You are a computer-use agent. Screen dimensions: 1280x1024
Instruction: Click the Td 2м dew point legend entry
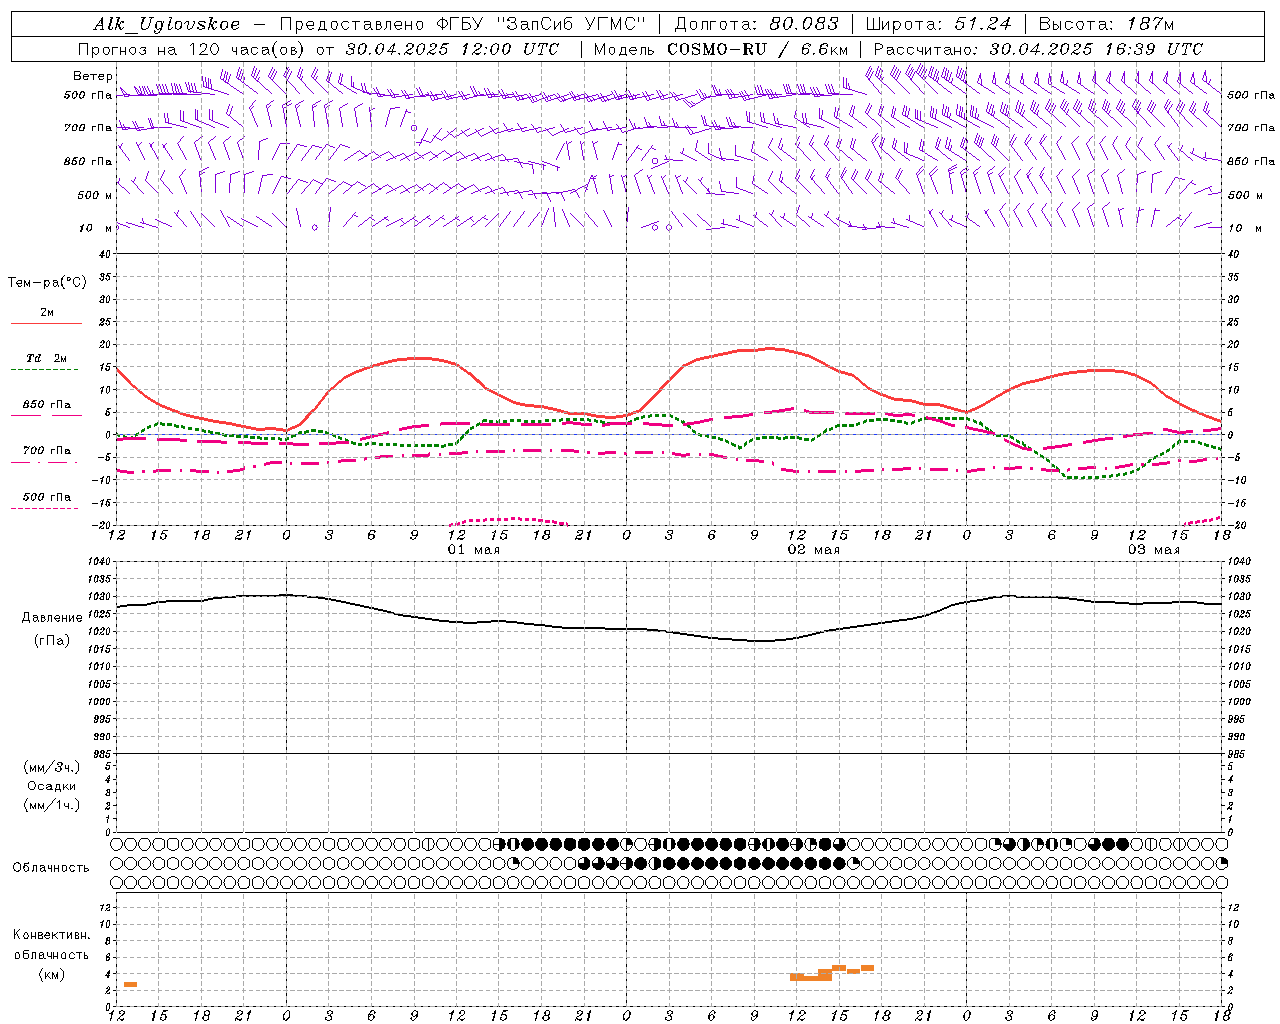[x=47, y=358]
